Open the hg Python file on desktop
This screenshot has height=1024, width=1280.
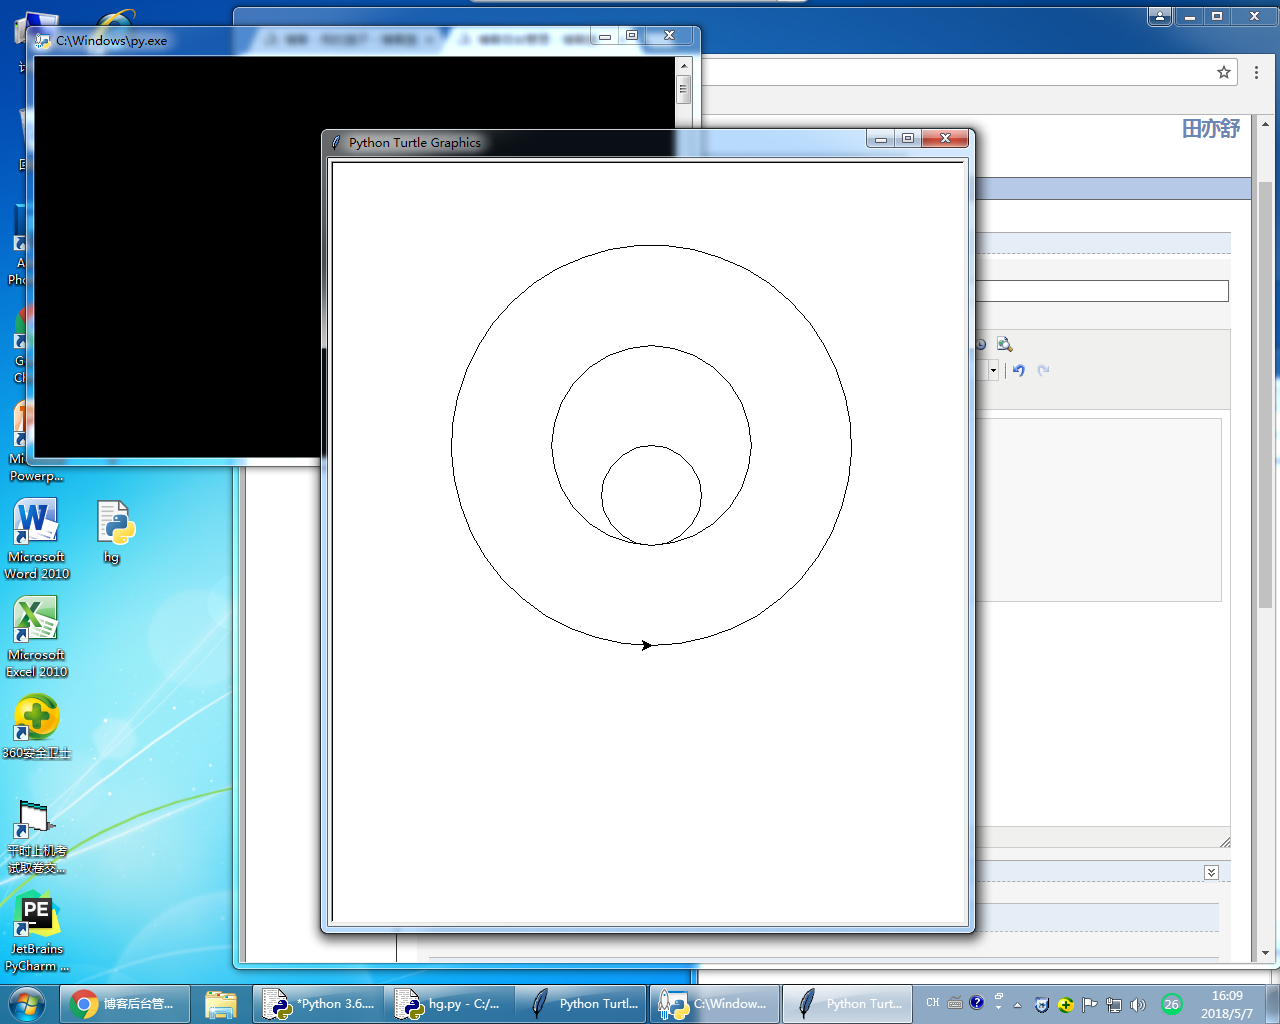coord(115,524)
